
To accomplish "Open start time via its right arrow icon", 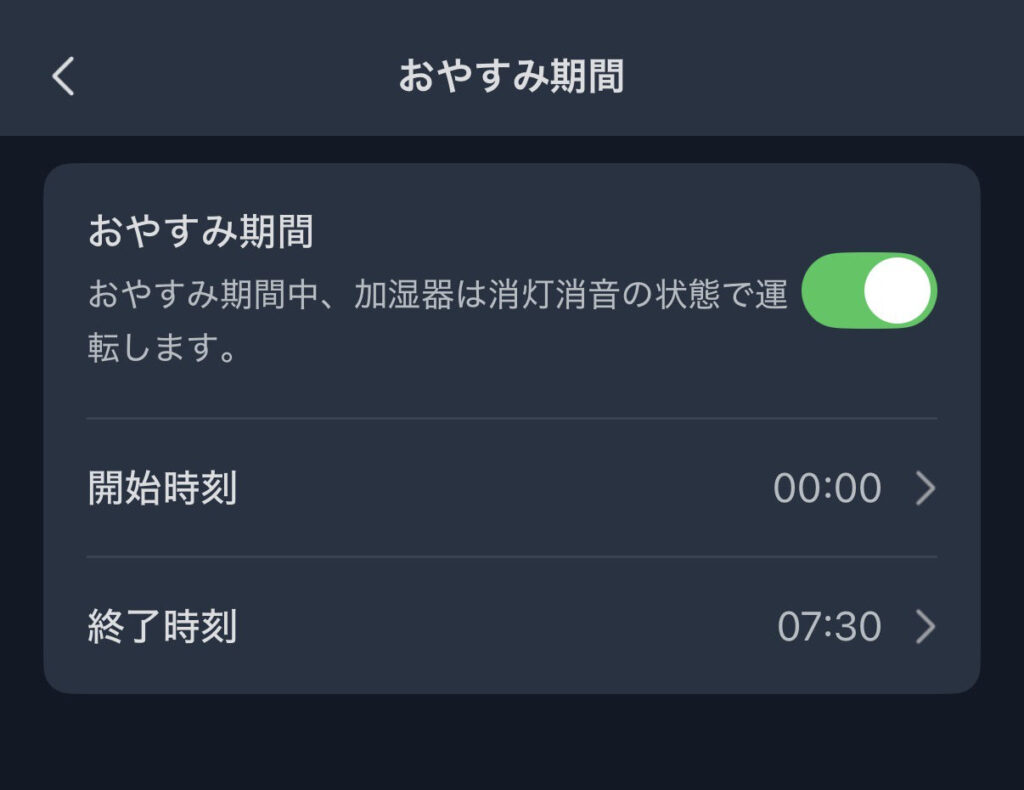I will point(926,488).
